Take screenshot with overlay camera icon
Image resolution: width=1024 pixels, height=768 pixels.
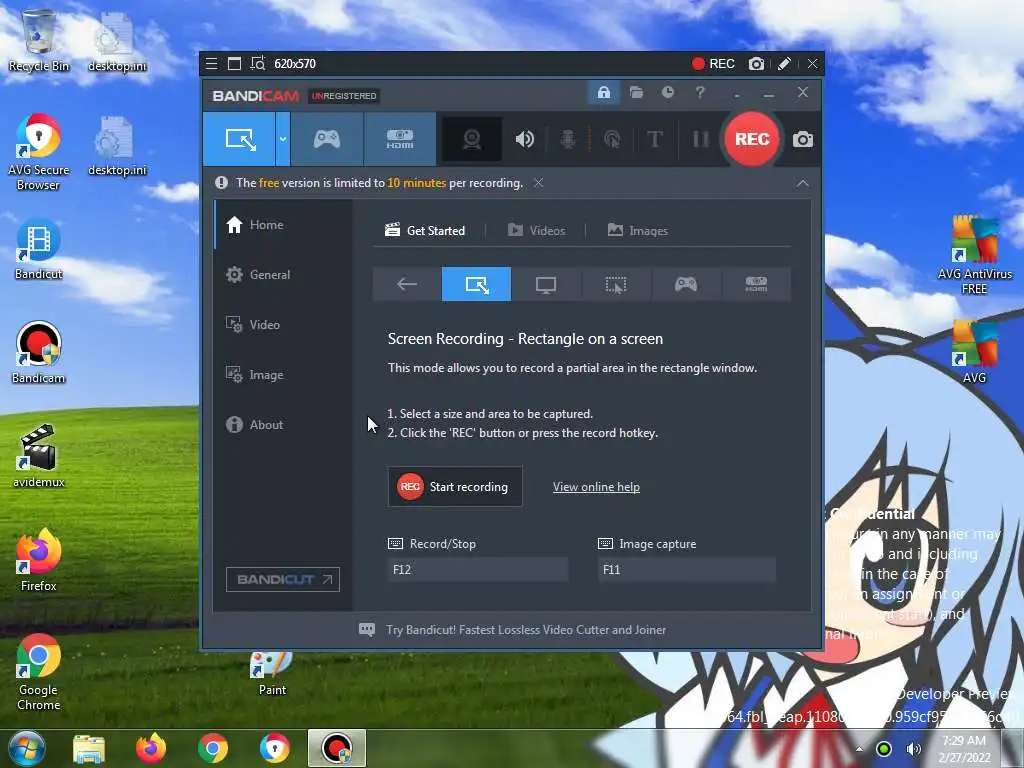pyautogui.click(x=756, y=63)
